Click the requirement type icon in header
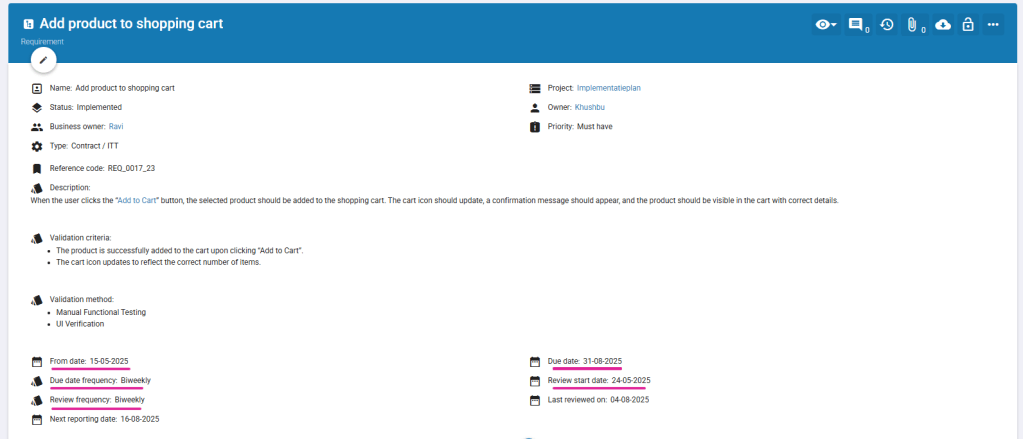This screenshot has height=439, width=1023. pyautogui.click(x=28, y=23)
